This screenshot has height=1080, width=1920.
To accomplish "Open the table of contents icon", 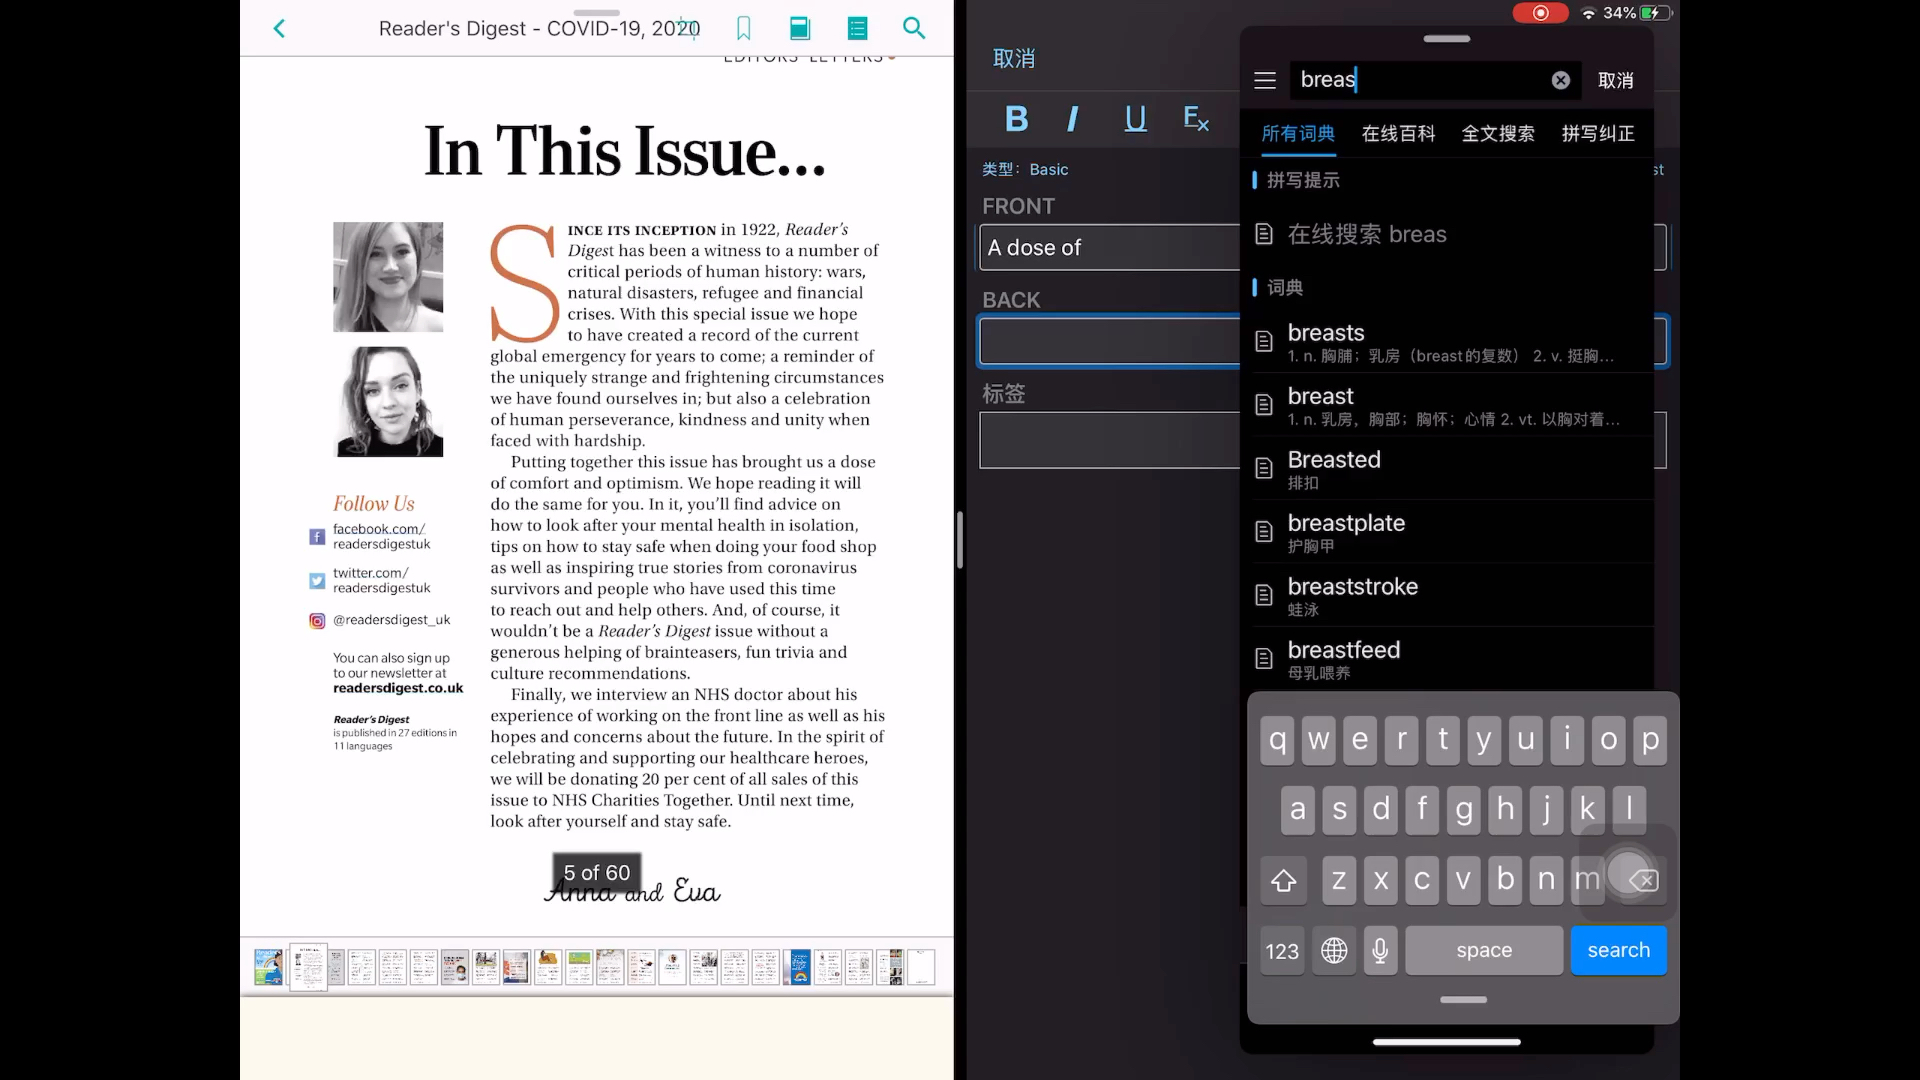I will click(857, 29).
